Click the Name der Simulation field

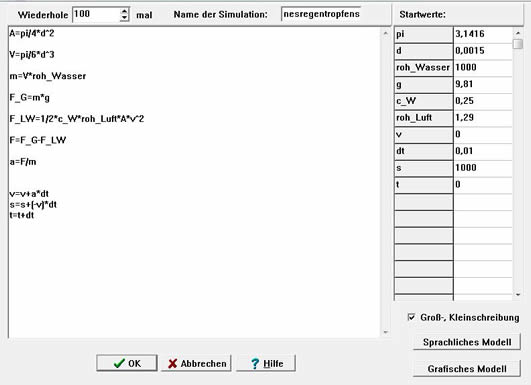pos(321,14)
